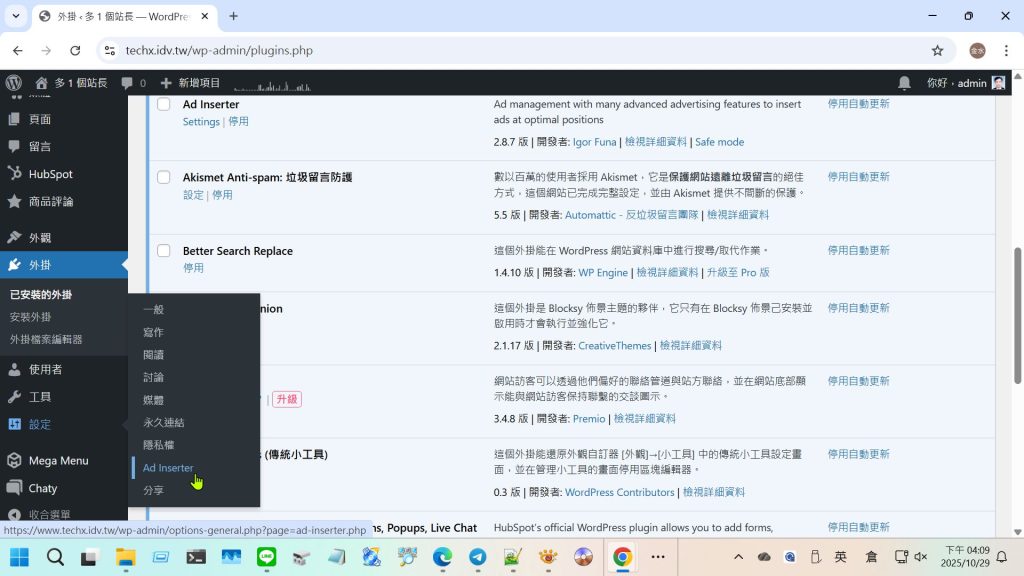Tick the Better Search Replace checkbox
The image size is (1024, 576).
[163, 251]
